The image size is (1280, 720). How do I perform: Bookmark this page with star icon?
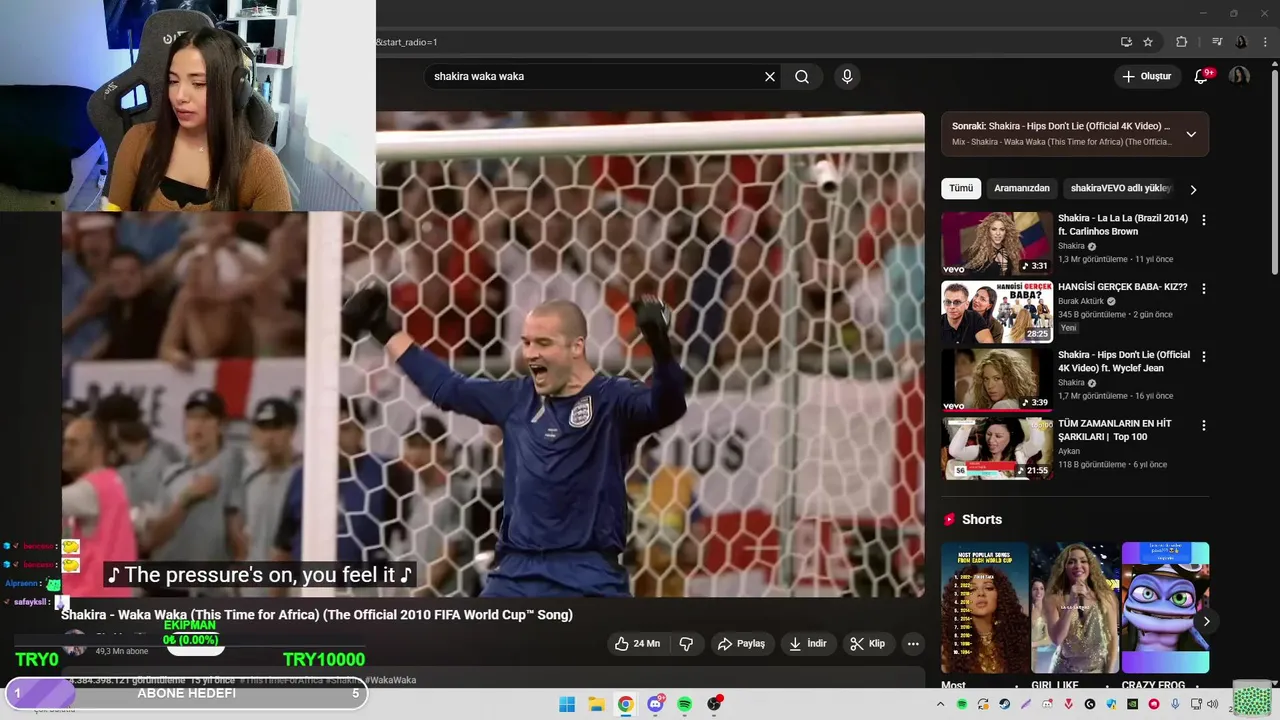tap(1148, 42)
